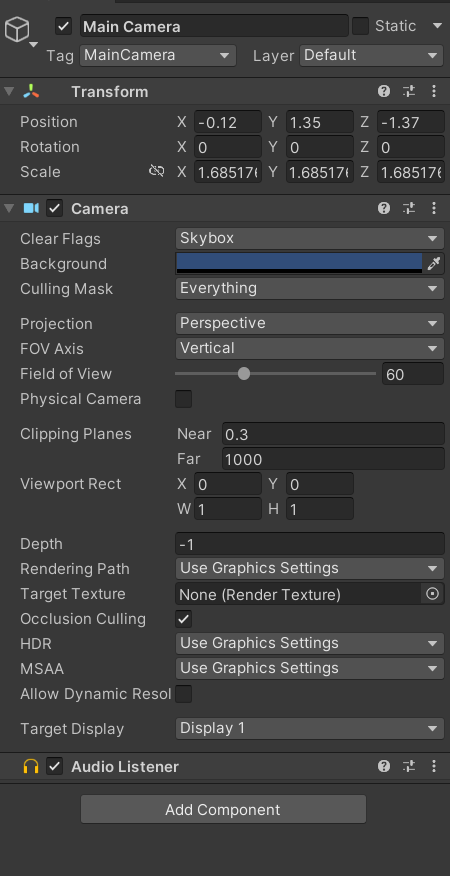
Task: Click Viewport Rect Y field
Action: click(x=320, y=484)
